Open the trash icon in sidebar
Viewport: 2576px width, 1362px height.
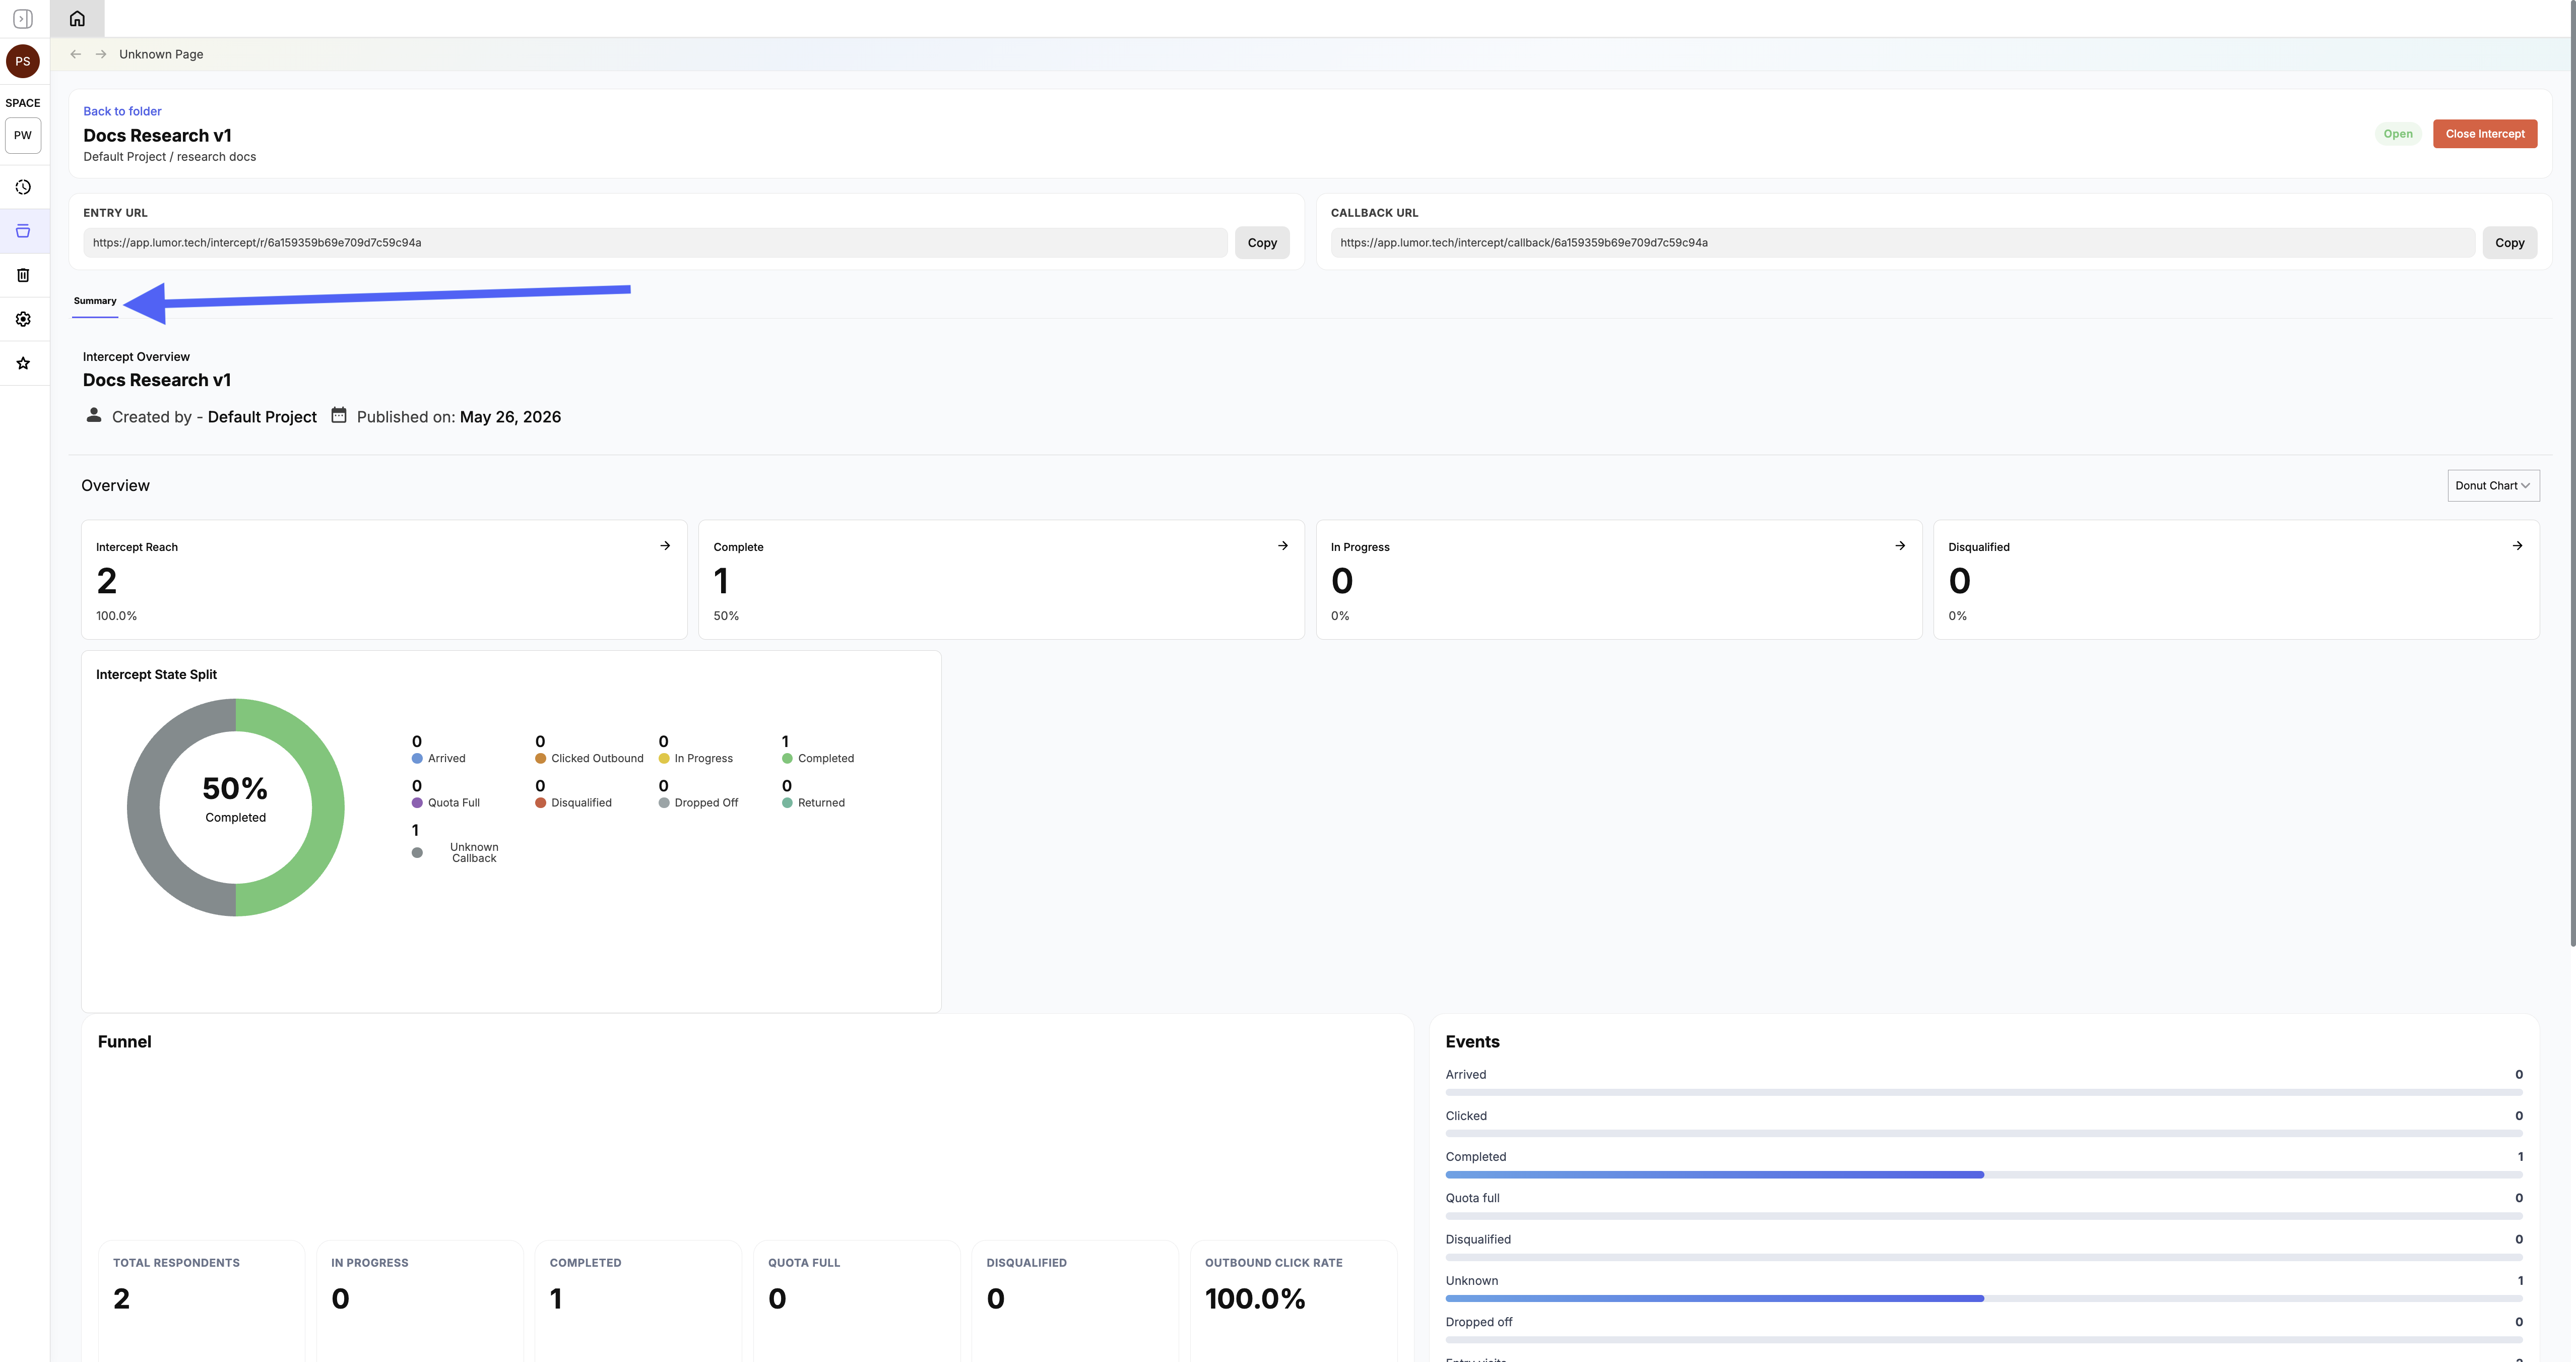23,275
